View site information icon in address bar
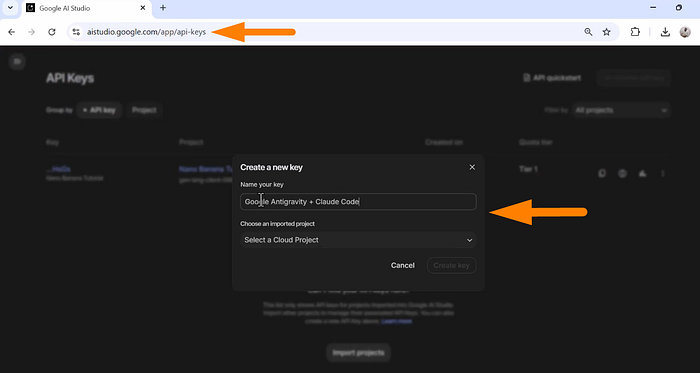700x373 pixels. tap(76, 32)
